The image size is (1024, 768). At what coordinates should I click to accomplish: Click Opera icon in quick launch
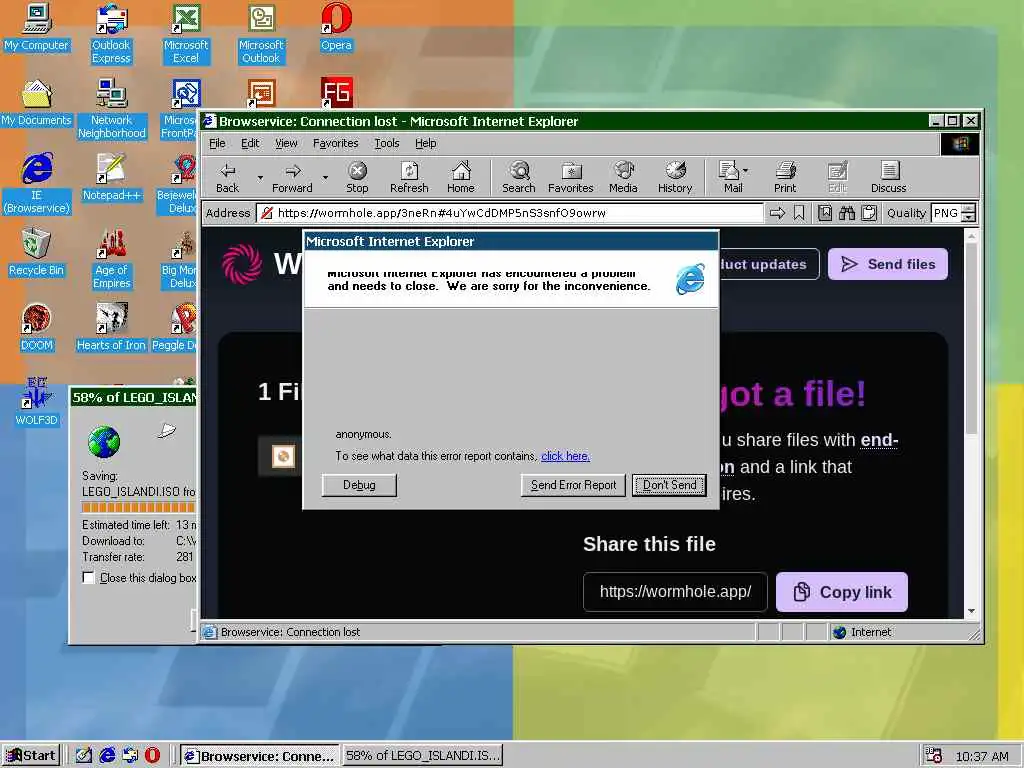(152, 755)
